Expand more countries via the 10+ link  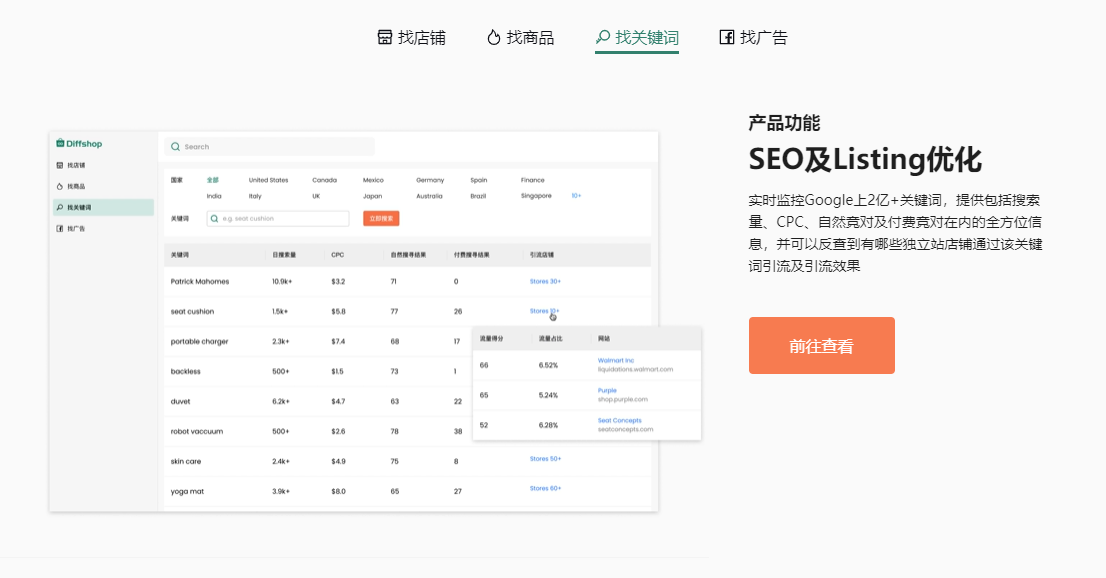(x=576, y=195)
